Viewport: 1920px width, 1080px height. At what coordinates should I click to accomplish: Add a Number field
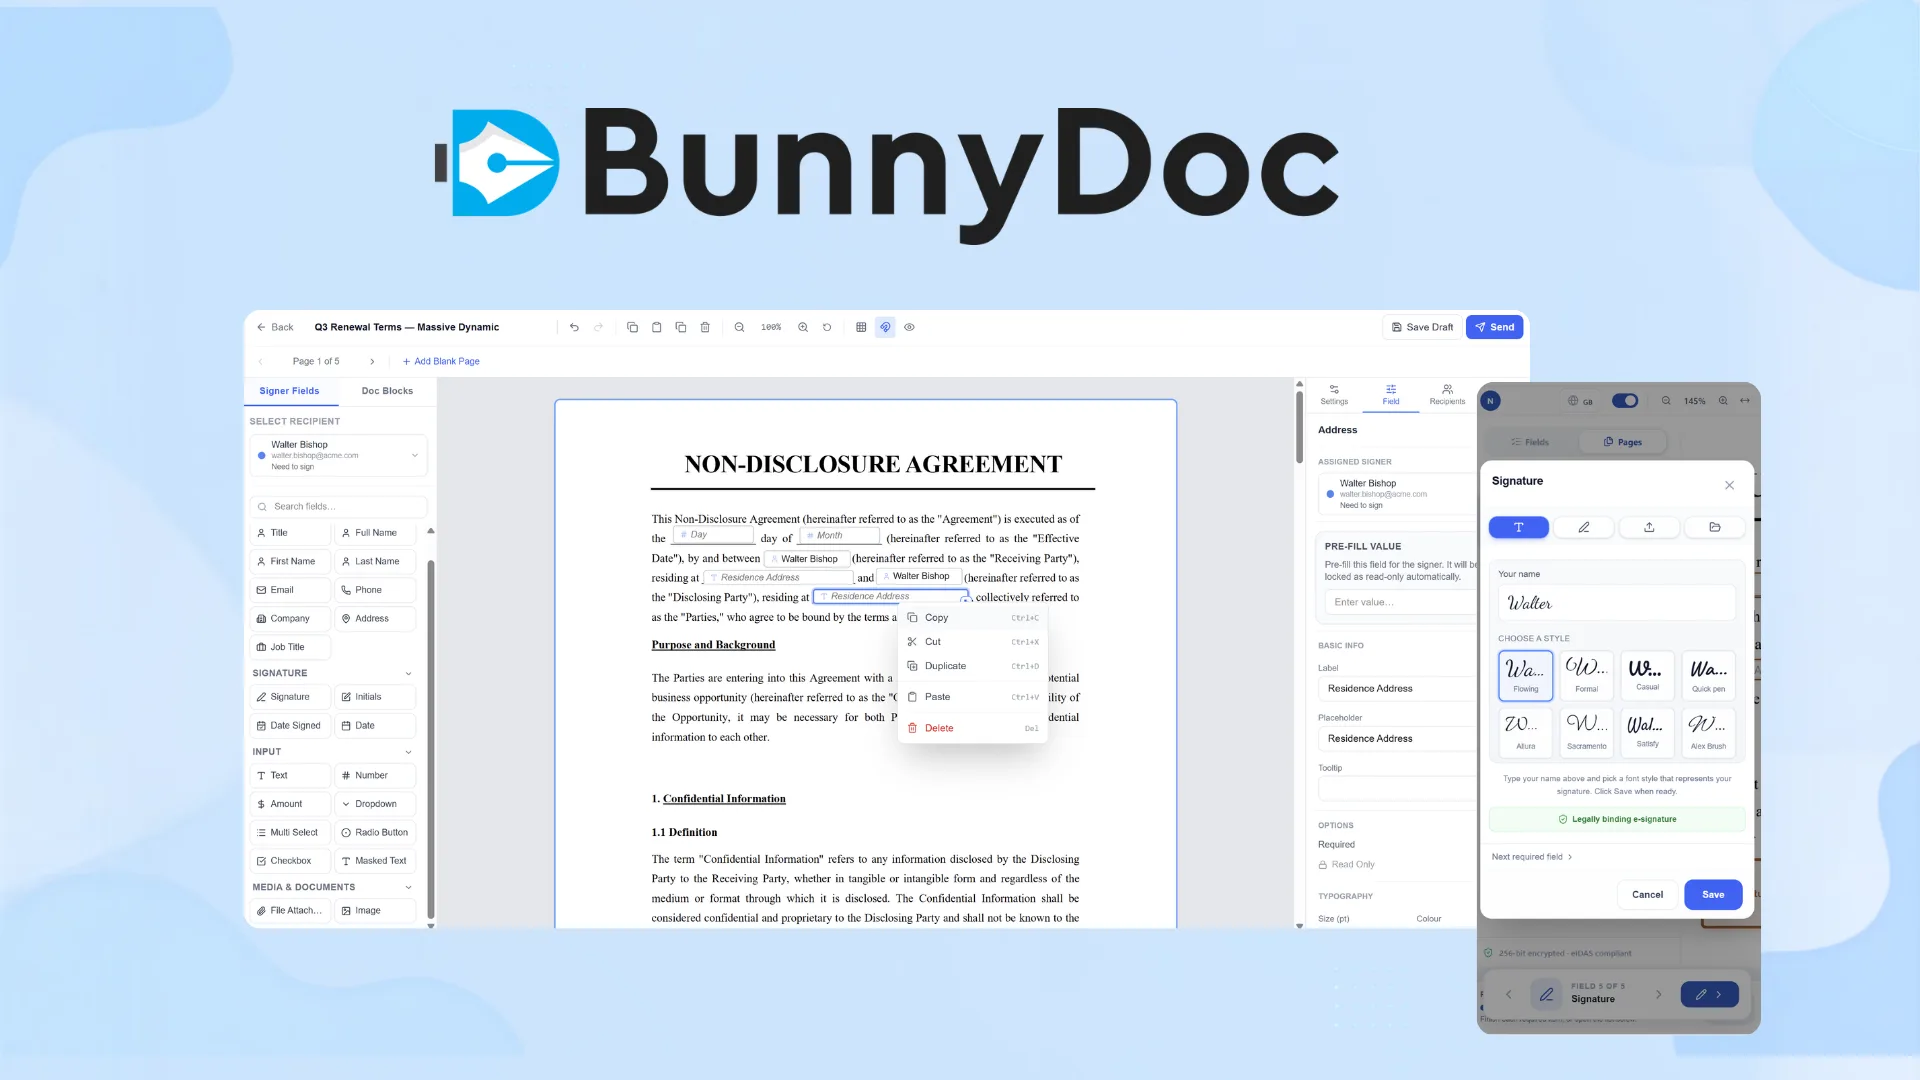[x=375, y=776]
